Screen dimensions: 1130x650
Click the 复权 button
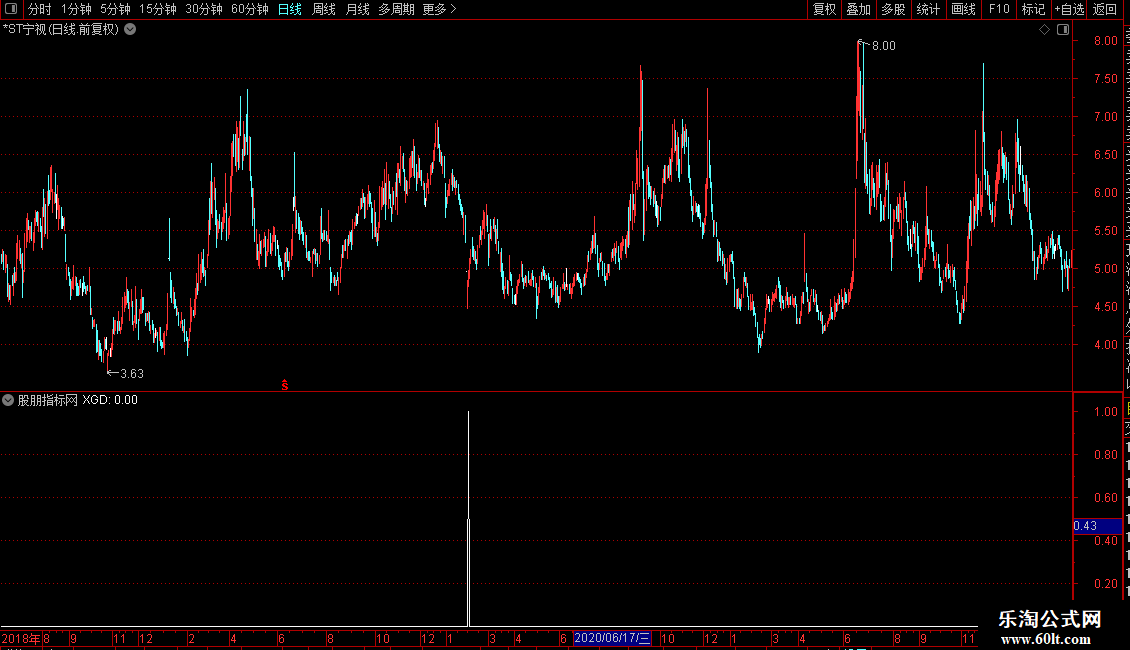tap(824, 9)
